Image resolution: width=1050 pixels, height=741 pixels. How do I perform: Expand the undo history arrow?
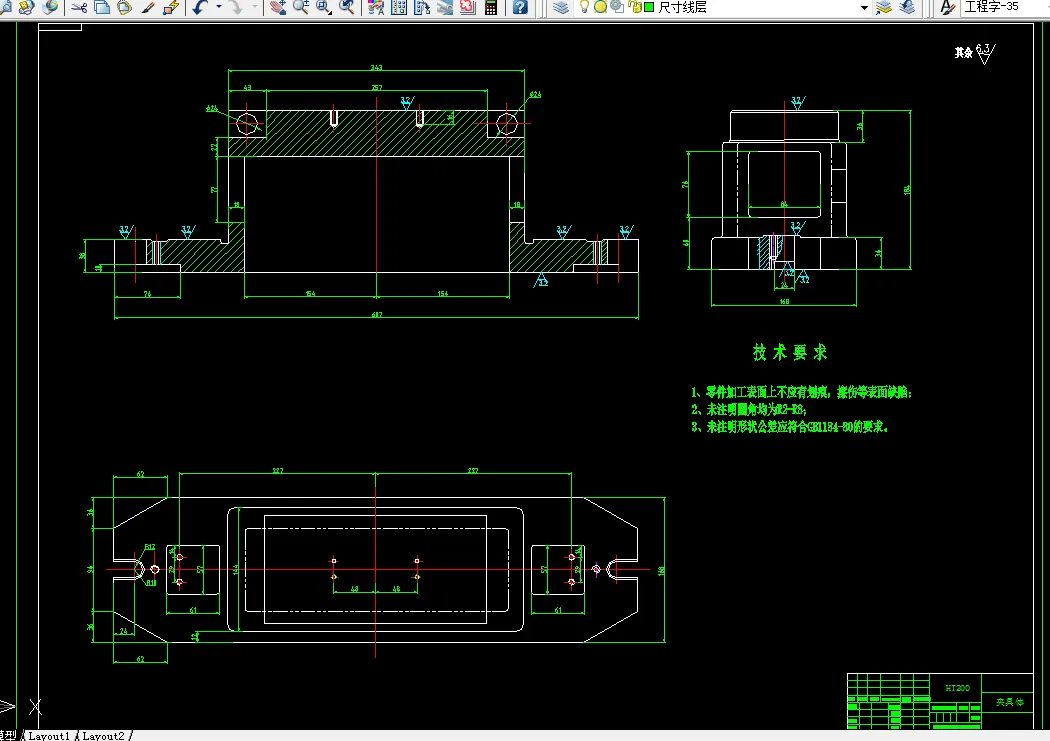click(218, 7)
